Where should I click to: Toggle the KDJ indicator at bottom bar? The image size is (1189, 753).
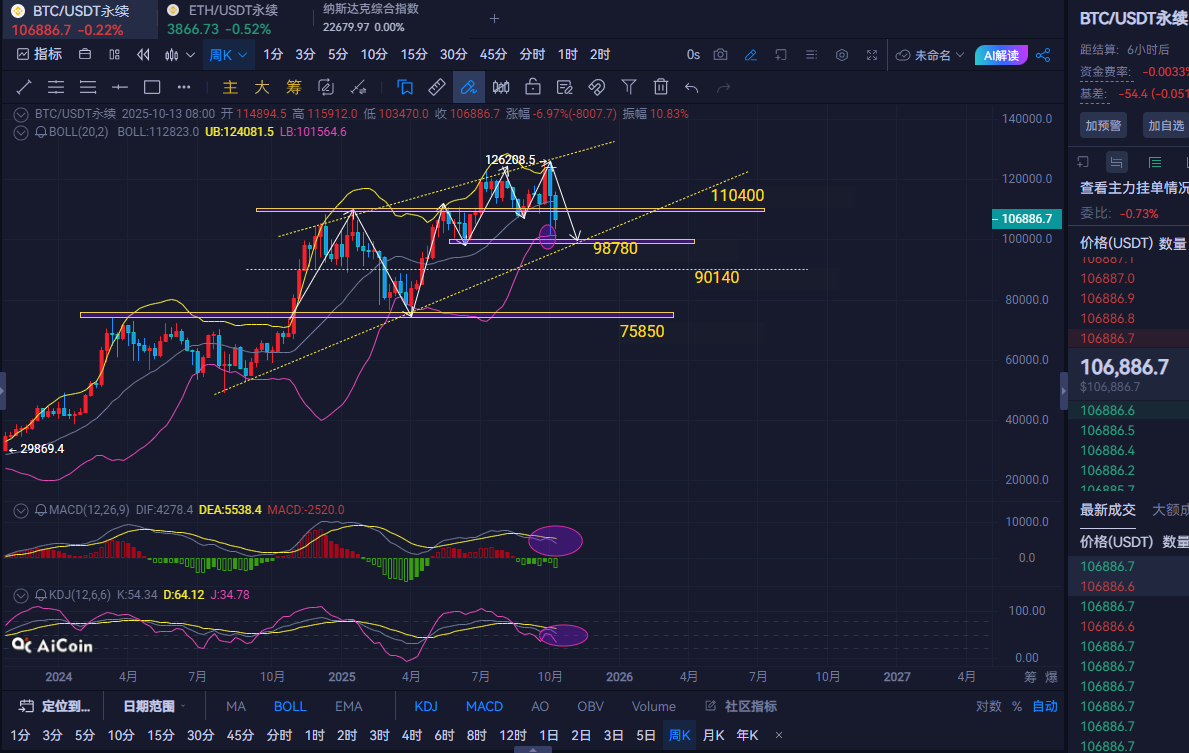[x=425, y=706]
